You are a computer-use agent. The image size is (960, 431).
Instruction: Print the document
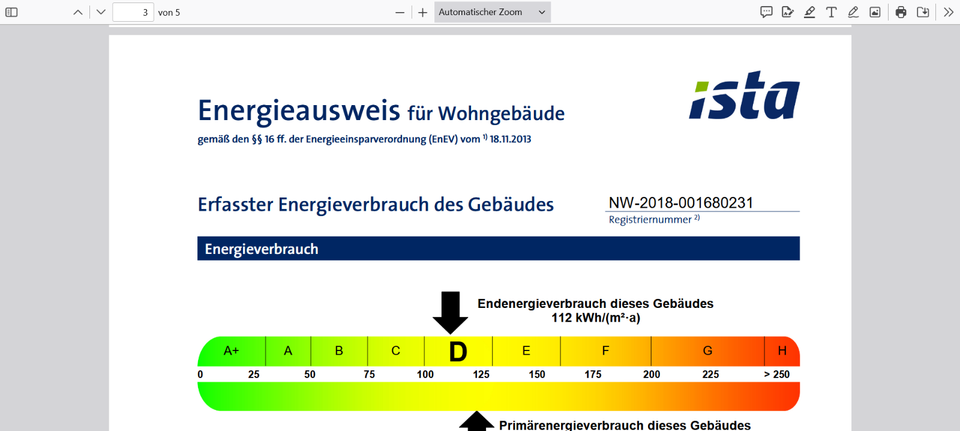[901, 12]
